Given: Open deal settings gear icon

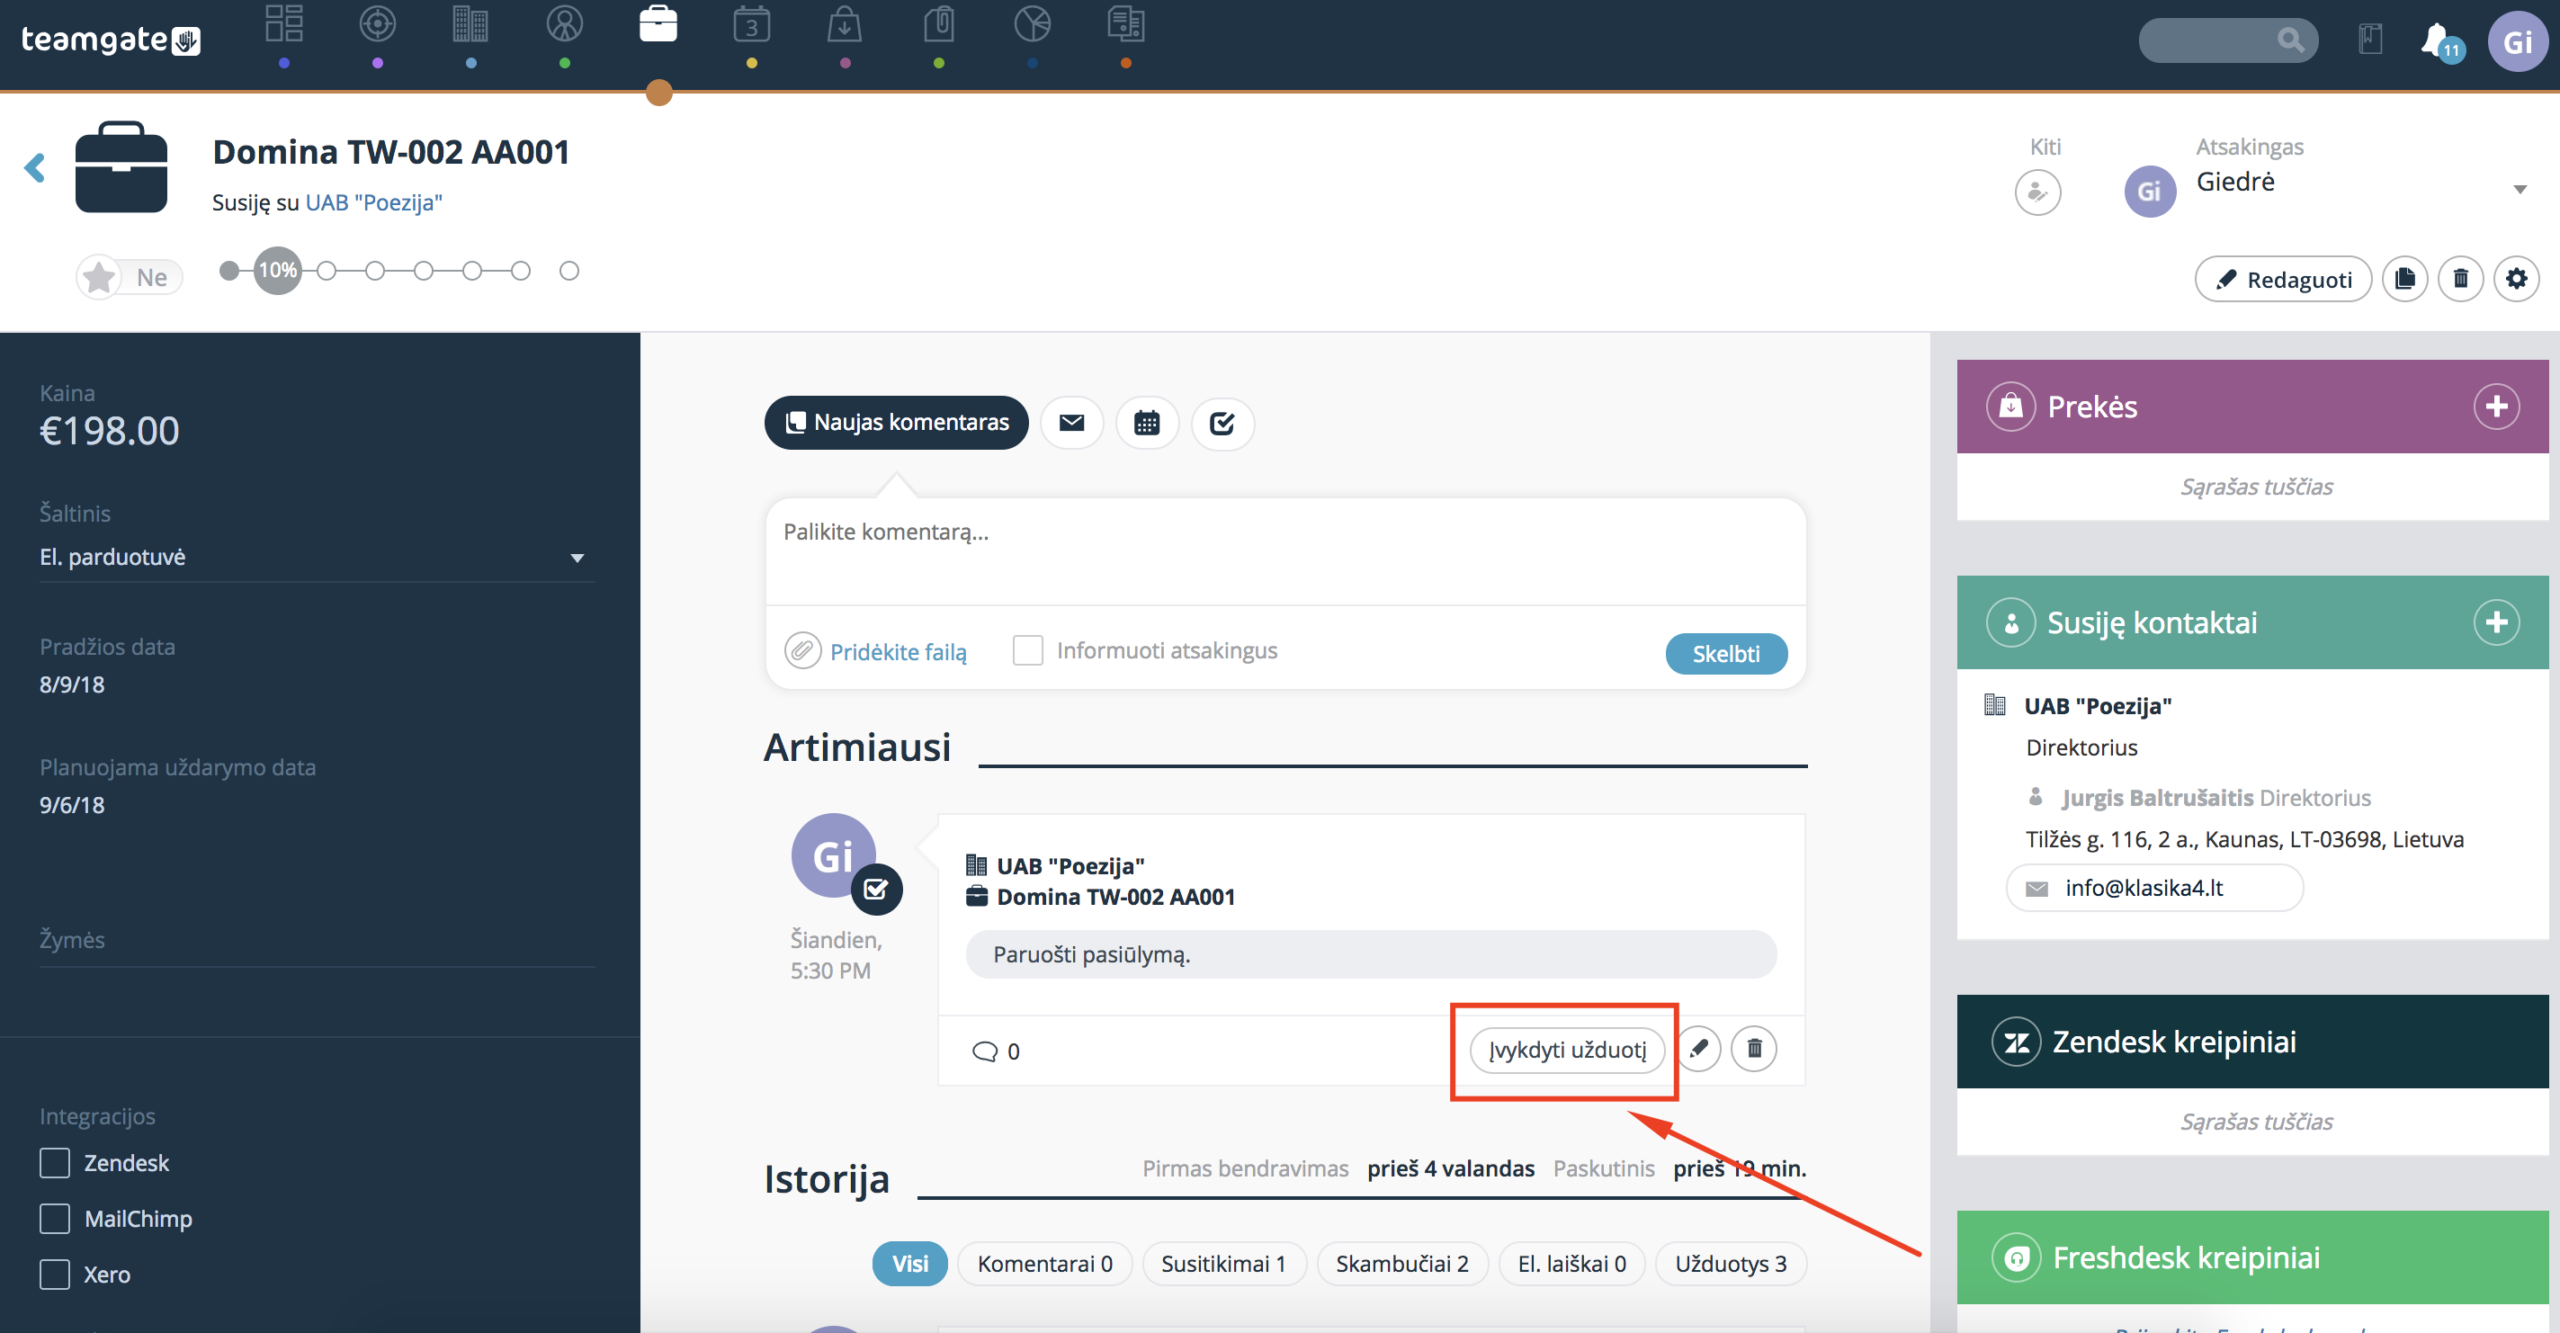Looking at the screenshot, I should 2517,279.
